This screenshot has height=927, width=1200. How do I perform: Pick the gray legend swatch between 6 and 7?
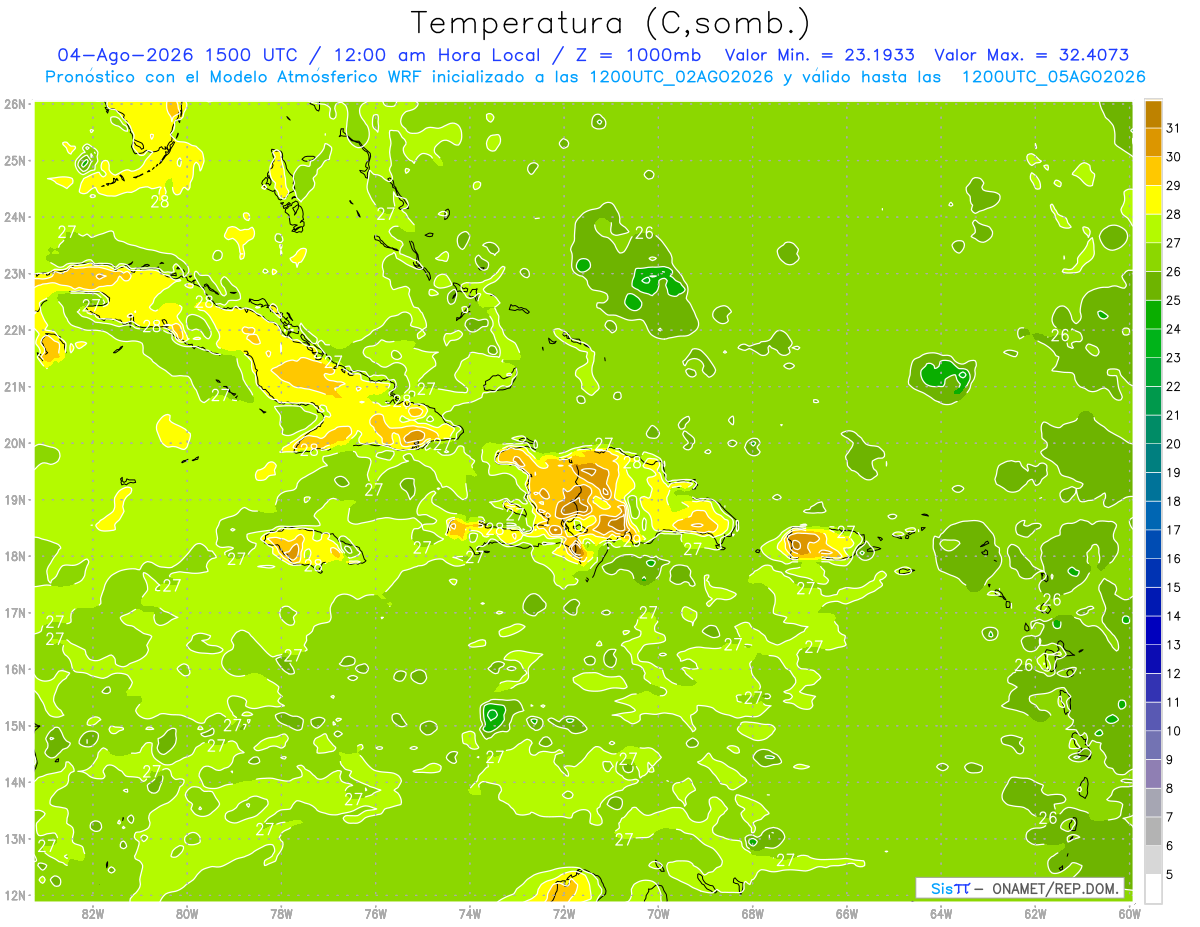pyautogui.click(x=1153, y=831)
